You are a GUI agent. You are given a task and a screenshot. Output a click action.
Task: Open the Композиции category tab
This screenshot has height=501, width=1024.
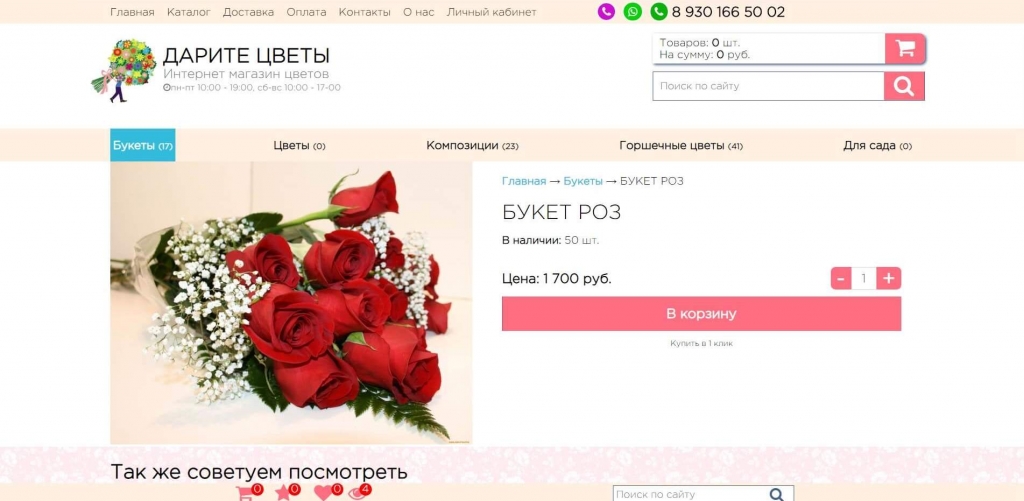click(x=472, y=146)
